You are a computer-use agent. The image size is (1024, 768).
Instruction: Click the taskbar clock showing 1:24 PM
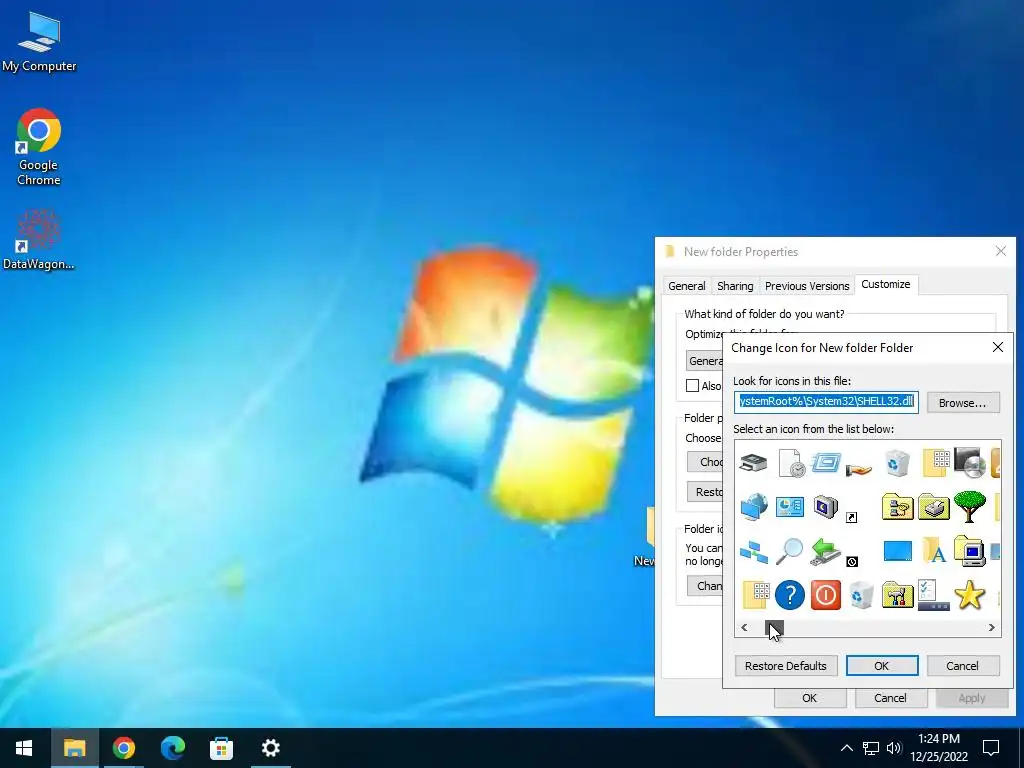click(939, 748)
